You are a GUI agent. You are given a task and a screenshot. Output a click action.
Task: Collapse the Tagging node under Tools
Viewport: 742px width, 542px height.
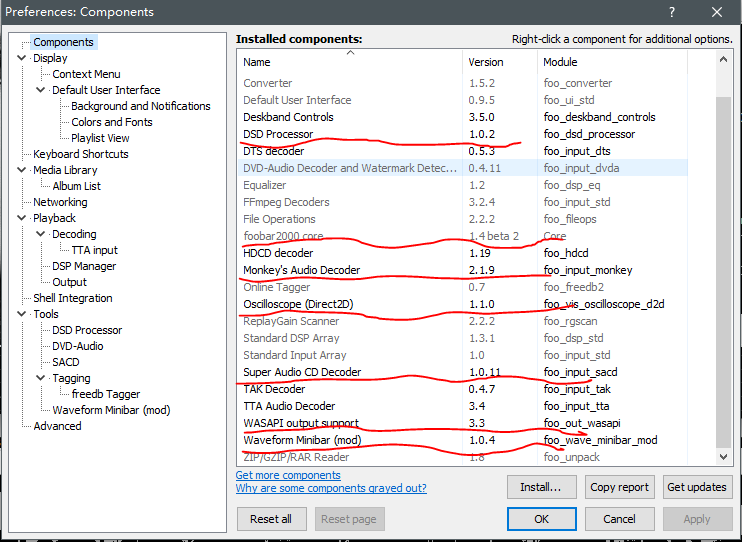pyautogui.click(x=41, y=378)
